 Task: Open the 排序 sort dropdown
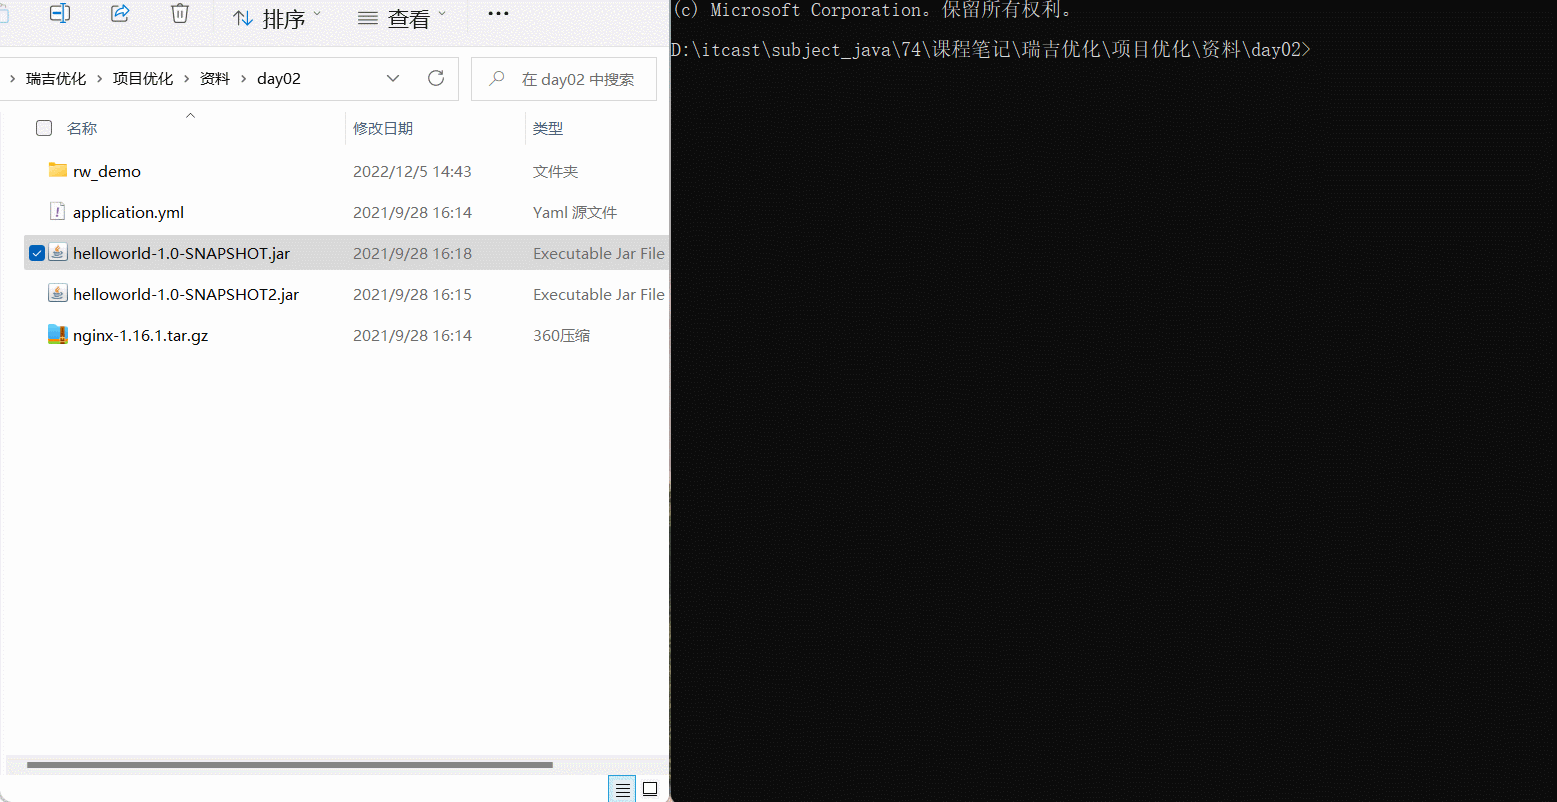coord(277,18)
